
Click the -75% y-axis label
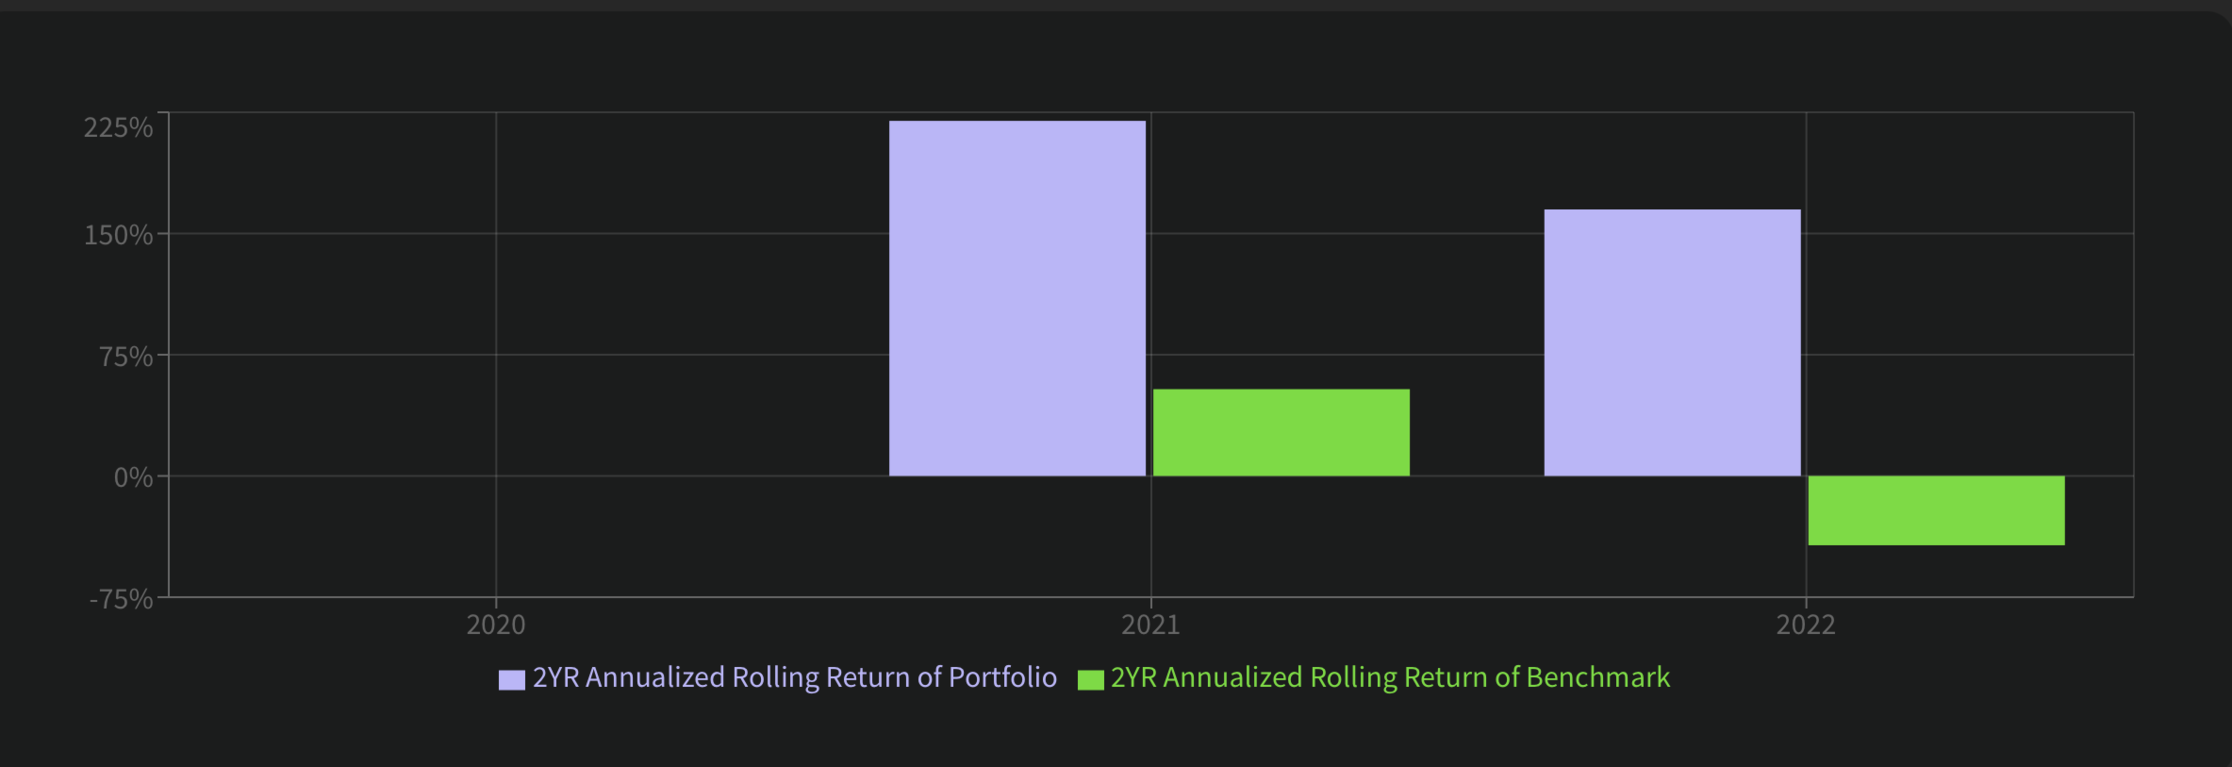[x=121, y=599]
